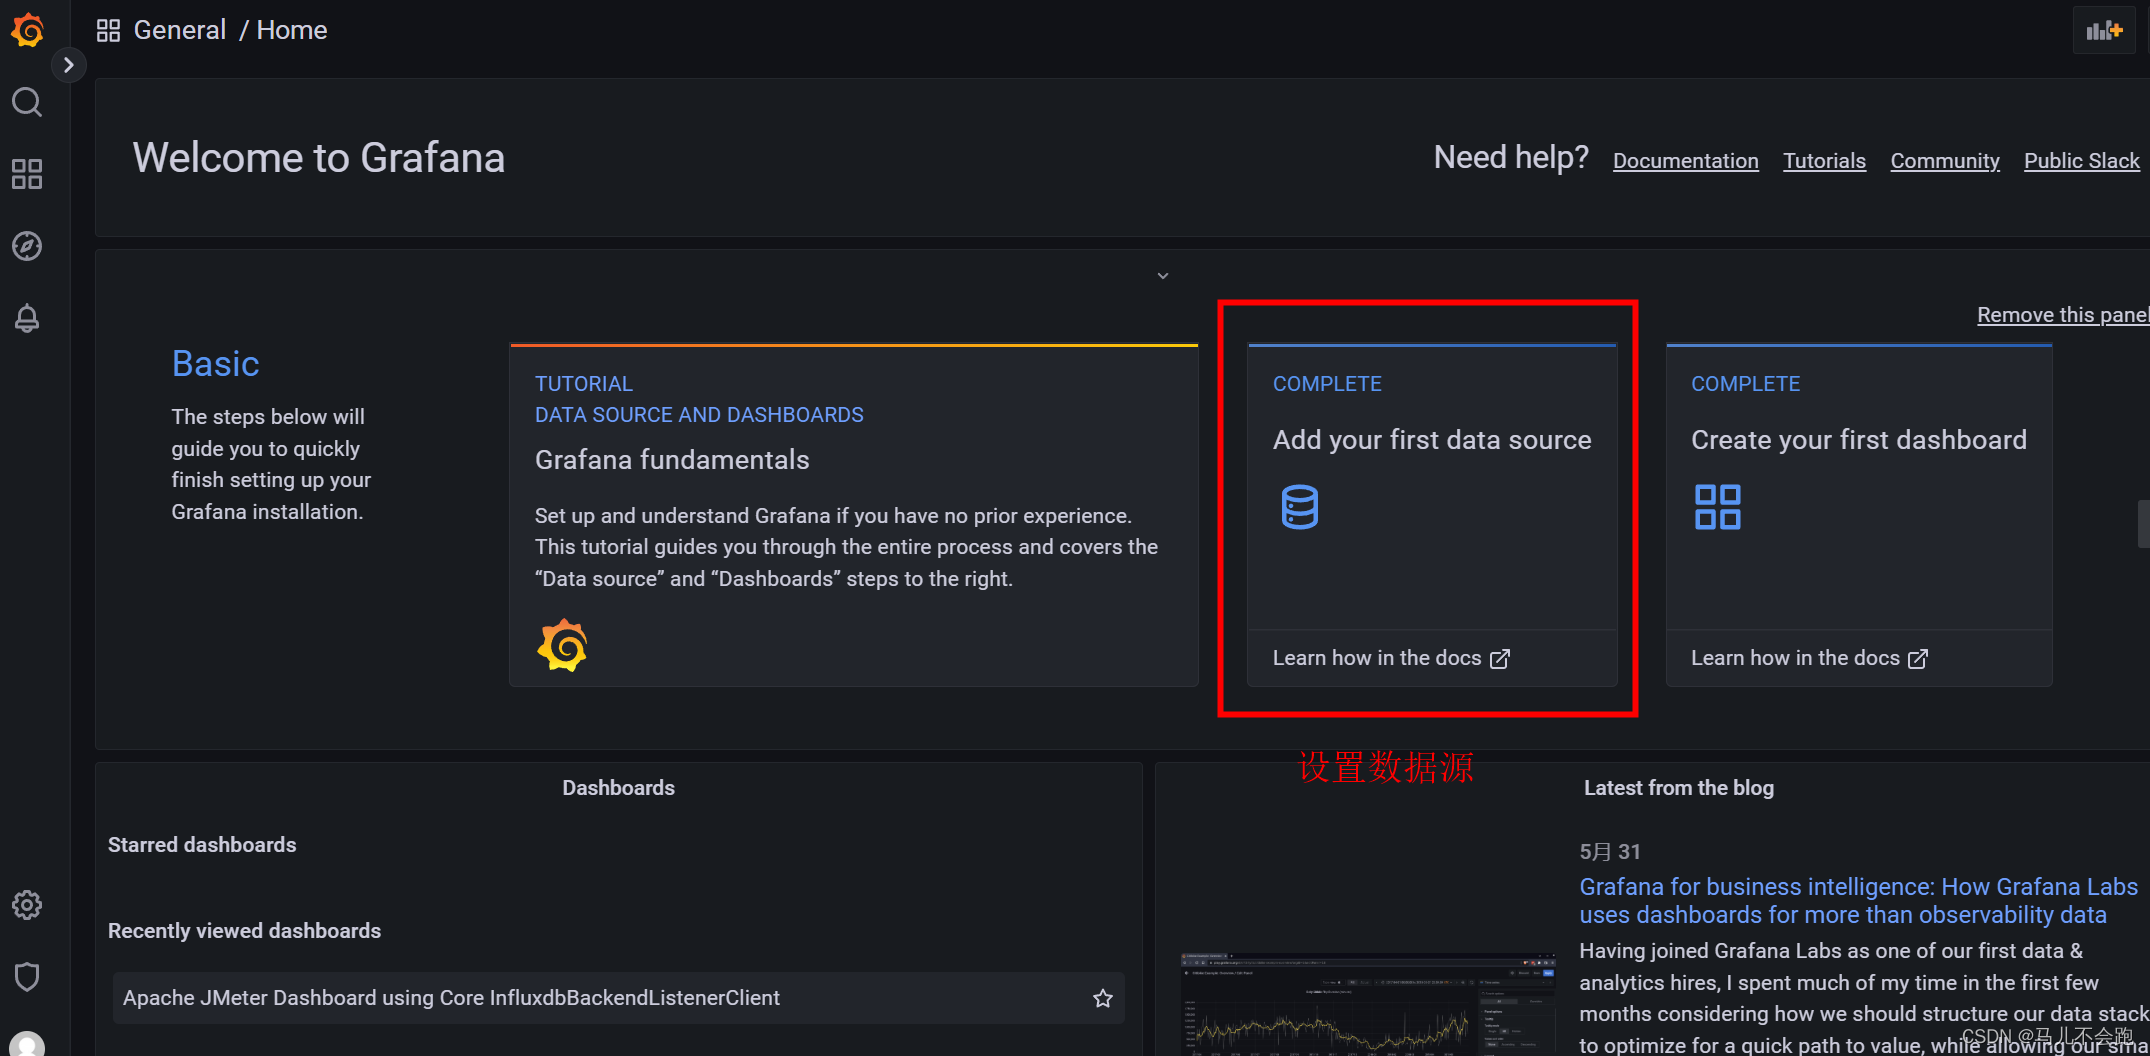Click Remove this panel link
Viewport: 2150px width, 1056px height.
[x=2062, y=315]
